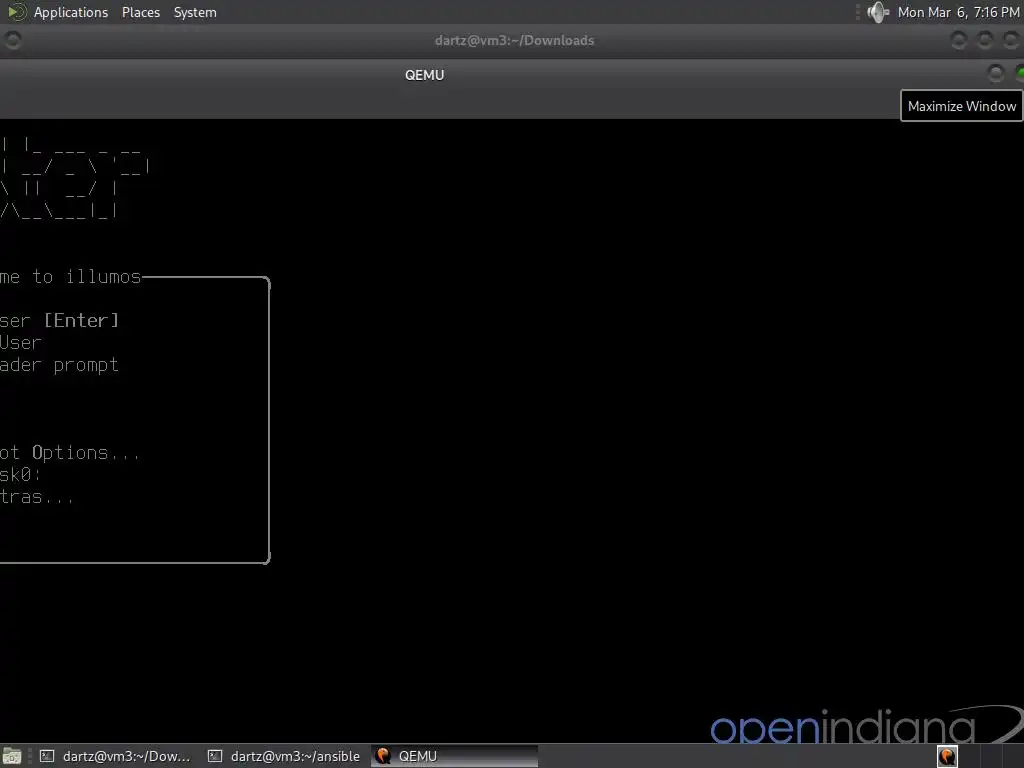1024x768 pixels.
Task: Maximize the dartz@vm3:~/Downloads terminal window
Action: point(985,40)
